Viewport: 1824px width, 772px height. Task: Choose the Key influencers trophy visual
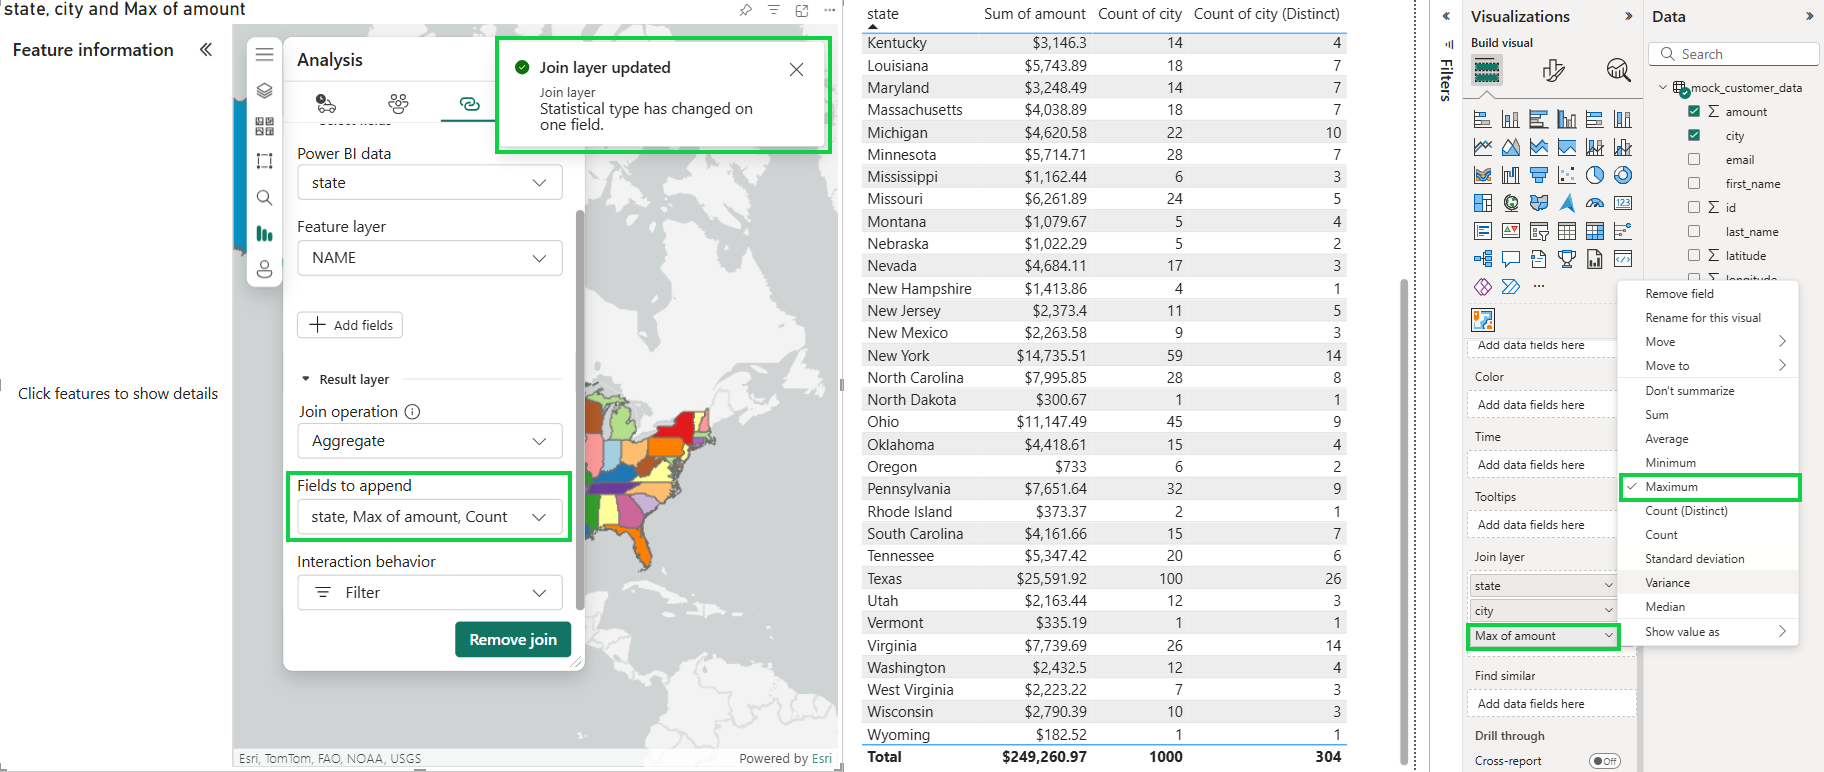(1567, 259)
